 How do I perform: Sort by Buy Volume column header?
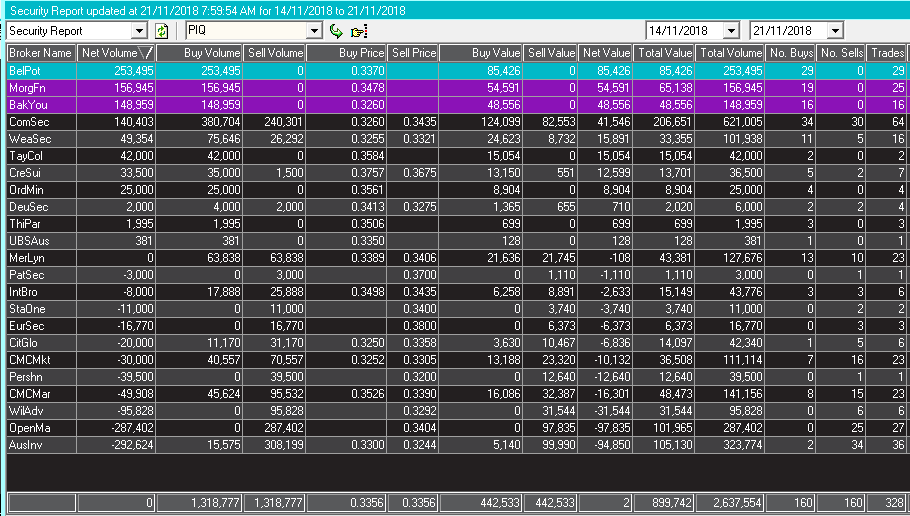(x=199, y=53)
